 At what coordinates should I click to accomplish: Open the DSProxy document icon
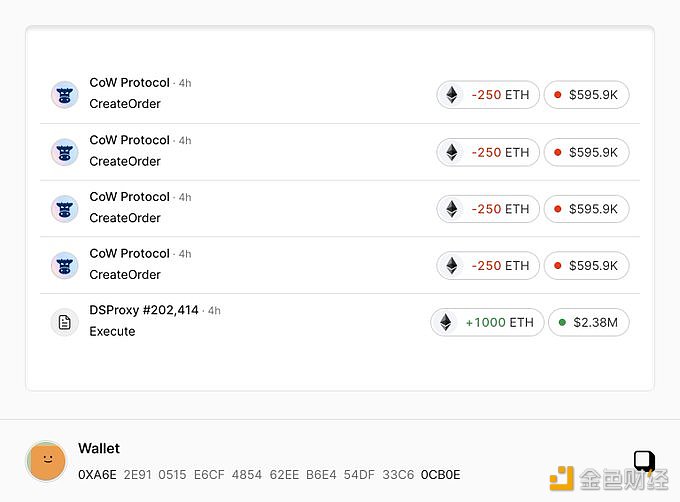pos(65,322)
